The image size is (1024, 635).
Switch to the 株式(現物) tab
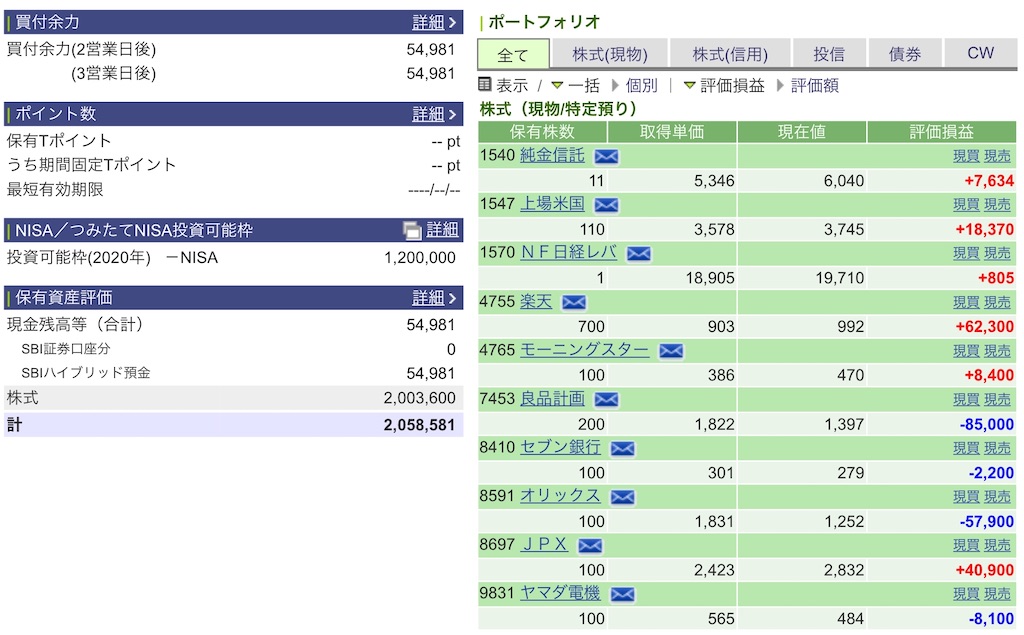point(610,54)
